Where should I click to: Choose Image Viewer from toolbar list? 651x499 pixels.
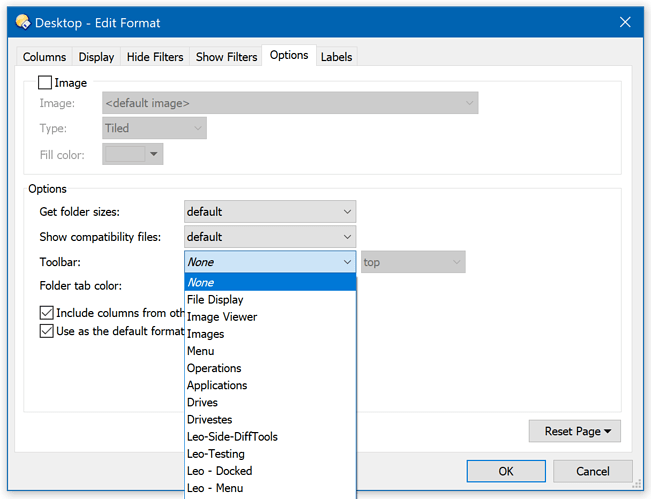tap(222, 317)
